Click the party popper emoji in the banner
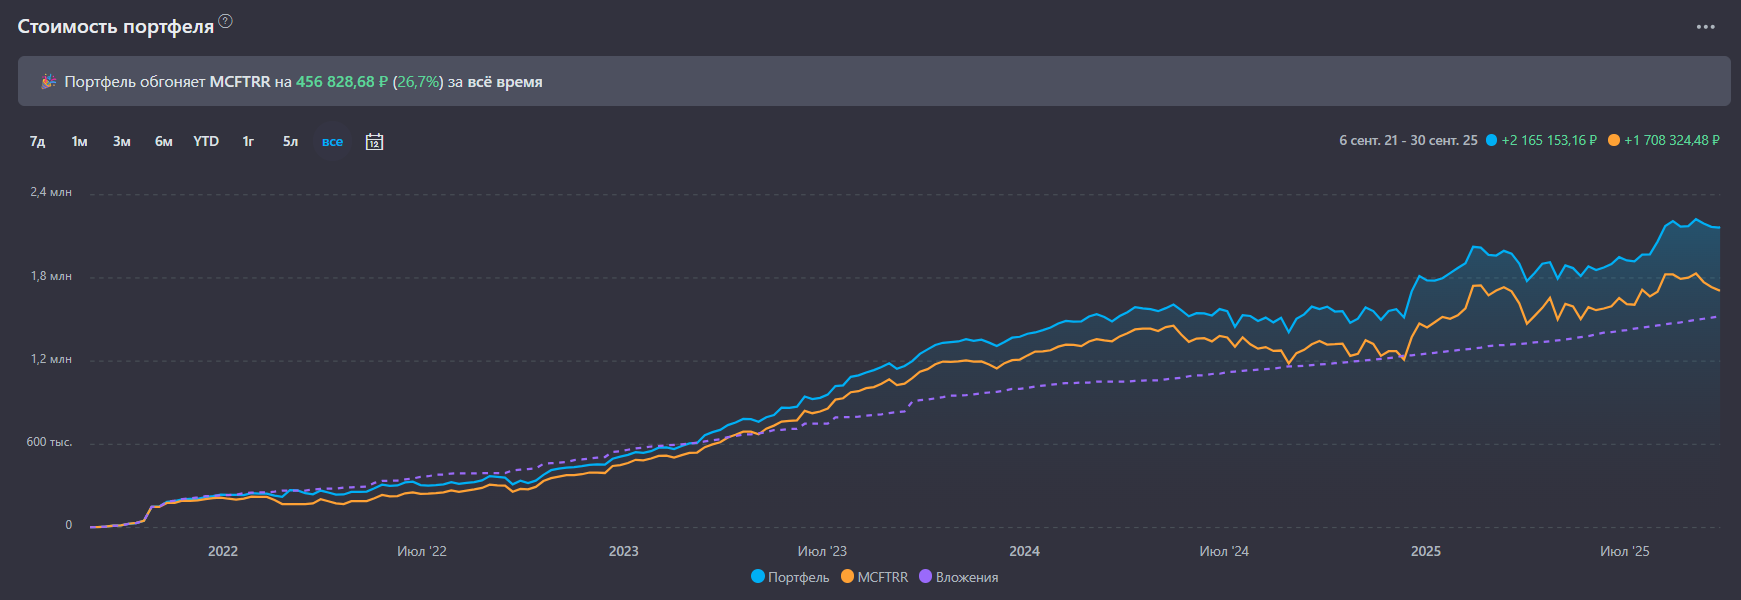The width and height of the screenshot is (1741, 600). pos(48,82)
